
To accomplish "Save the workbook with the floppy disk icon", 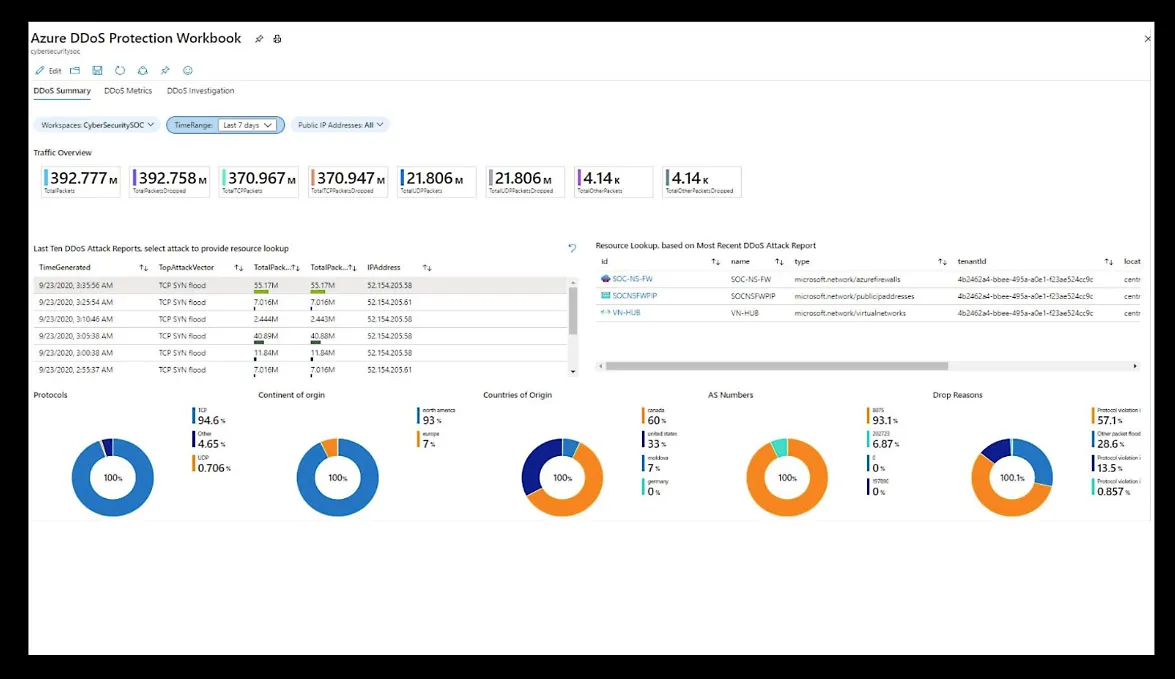I will (97, 71).
